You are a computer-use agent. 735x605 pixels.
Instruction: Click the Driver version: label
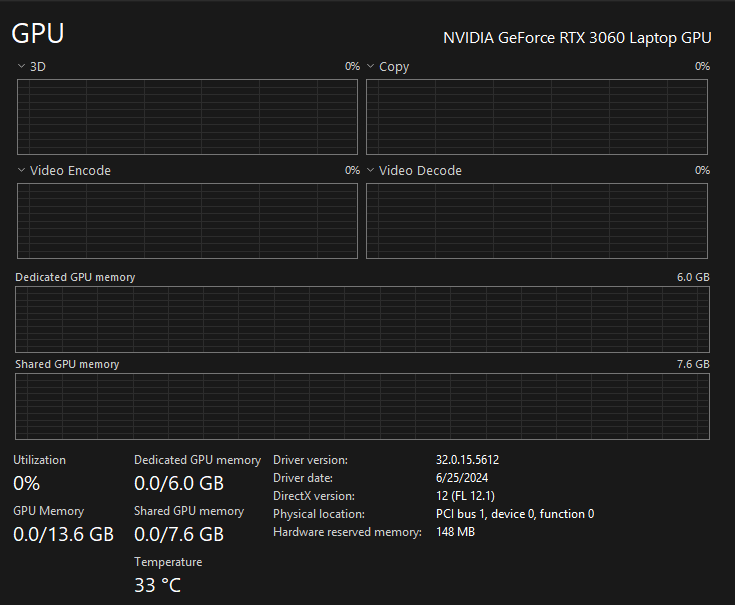pos(310,460)
